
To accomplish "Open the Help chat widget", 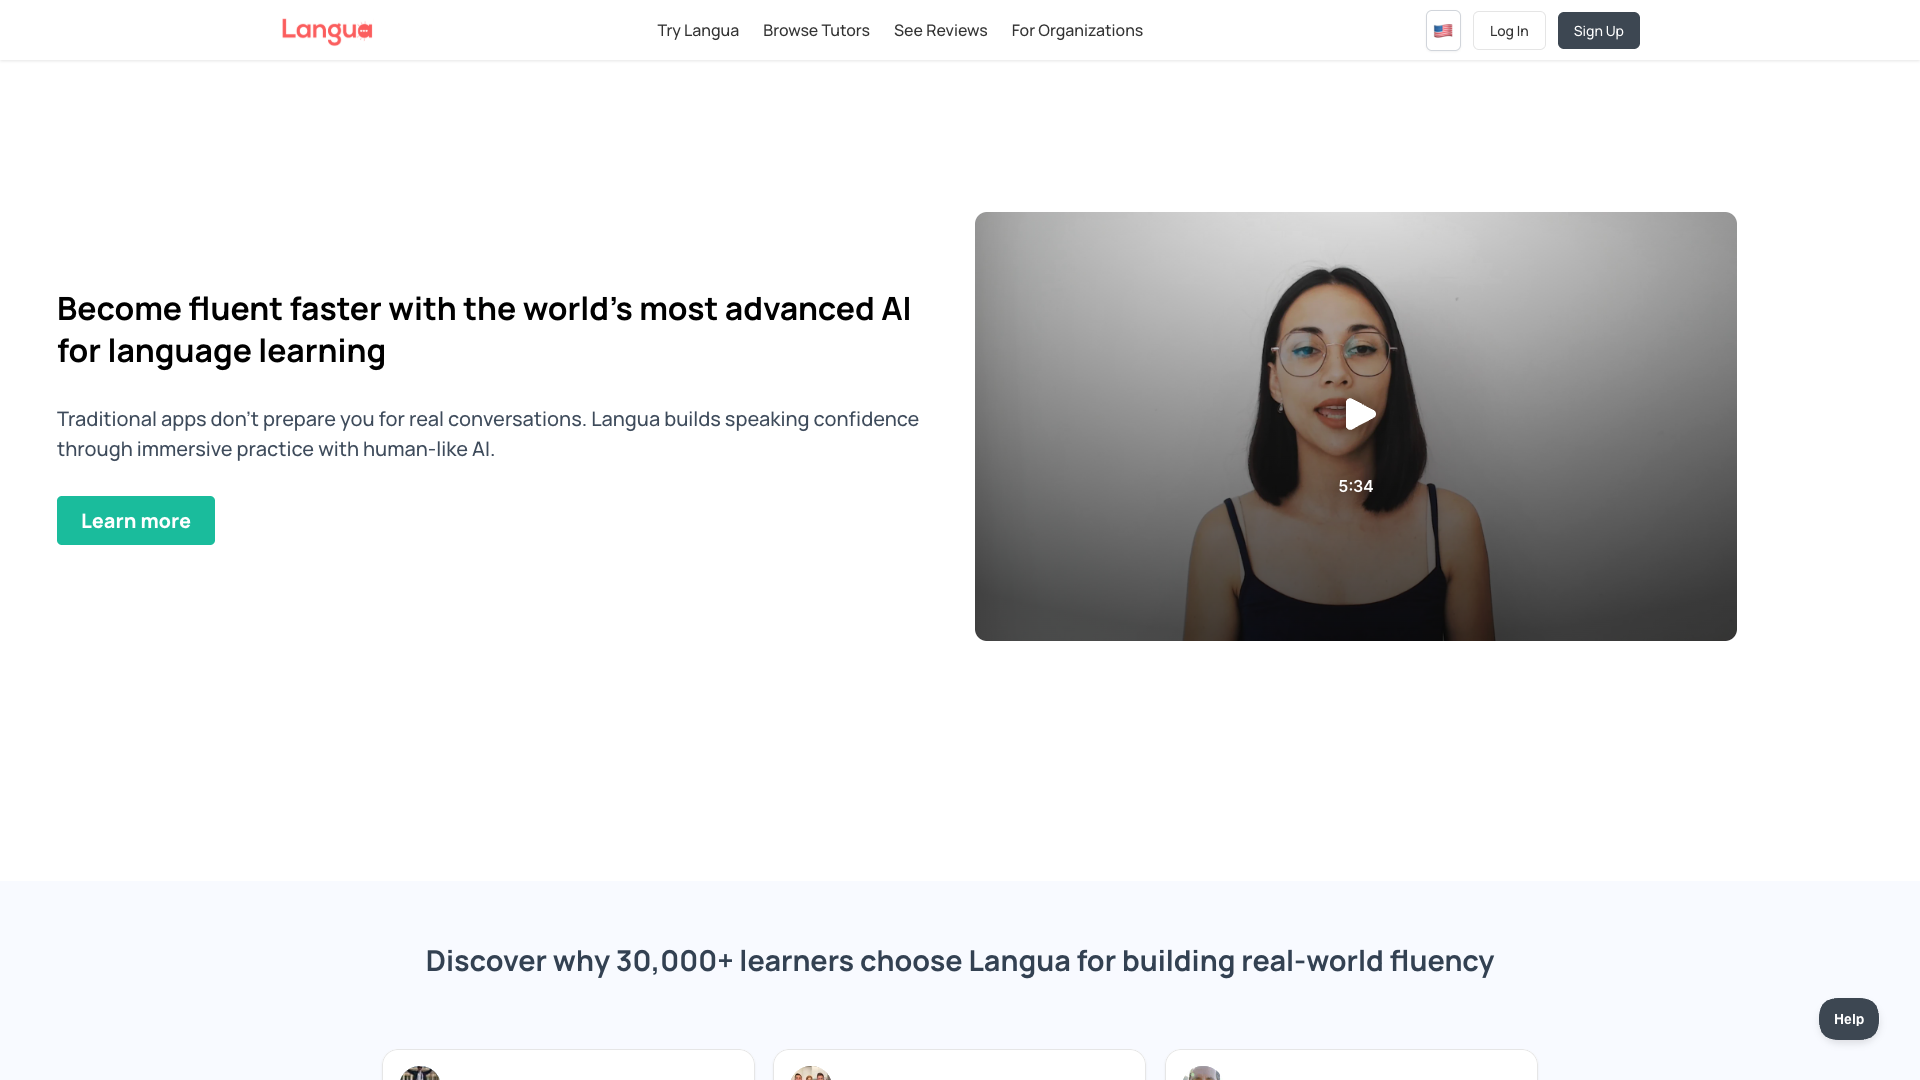I will coord(1848,1019).
